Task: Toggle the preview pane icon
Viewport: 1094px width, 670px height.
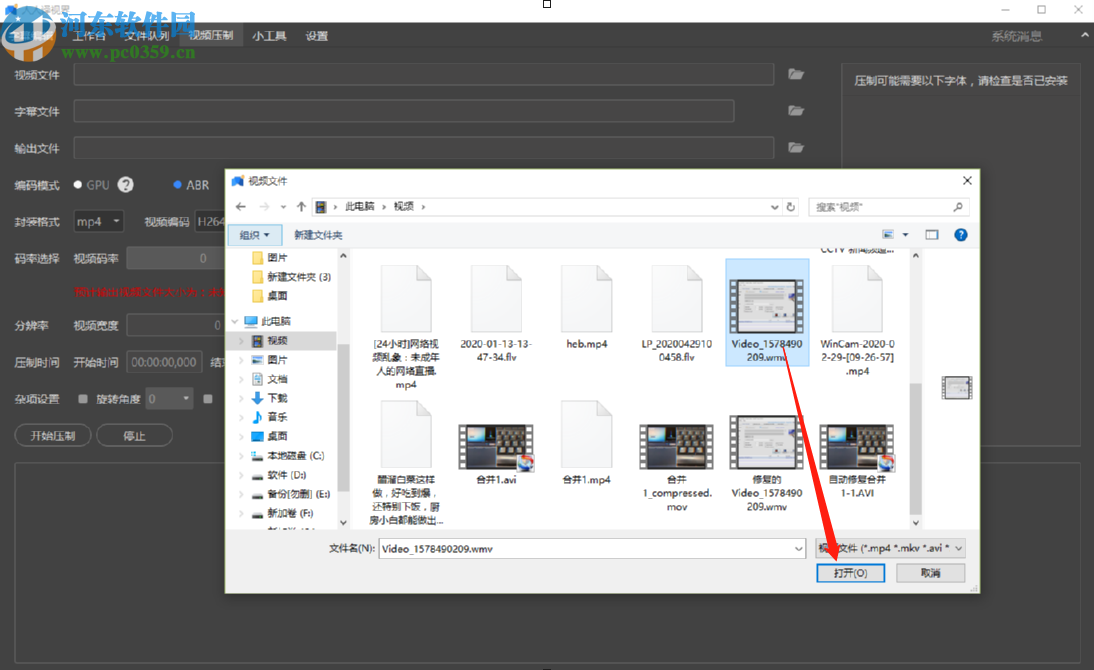Action: pos(931,234)
